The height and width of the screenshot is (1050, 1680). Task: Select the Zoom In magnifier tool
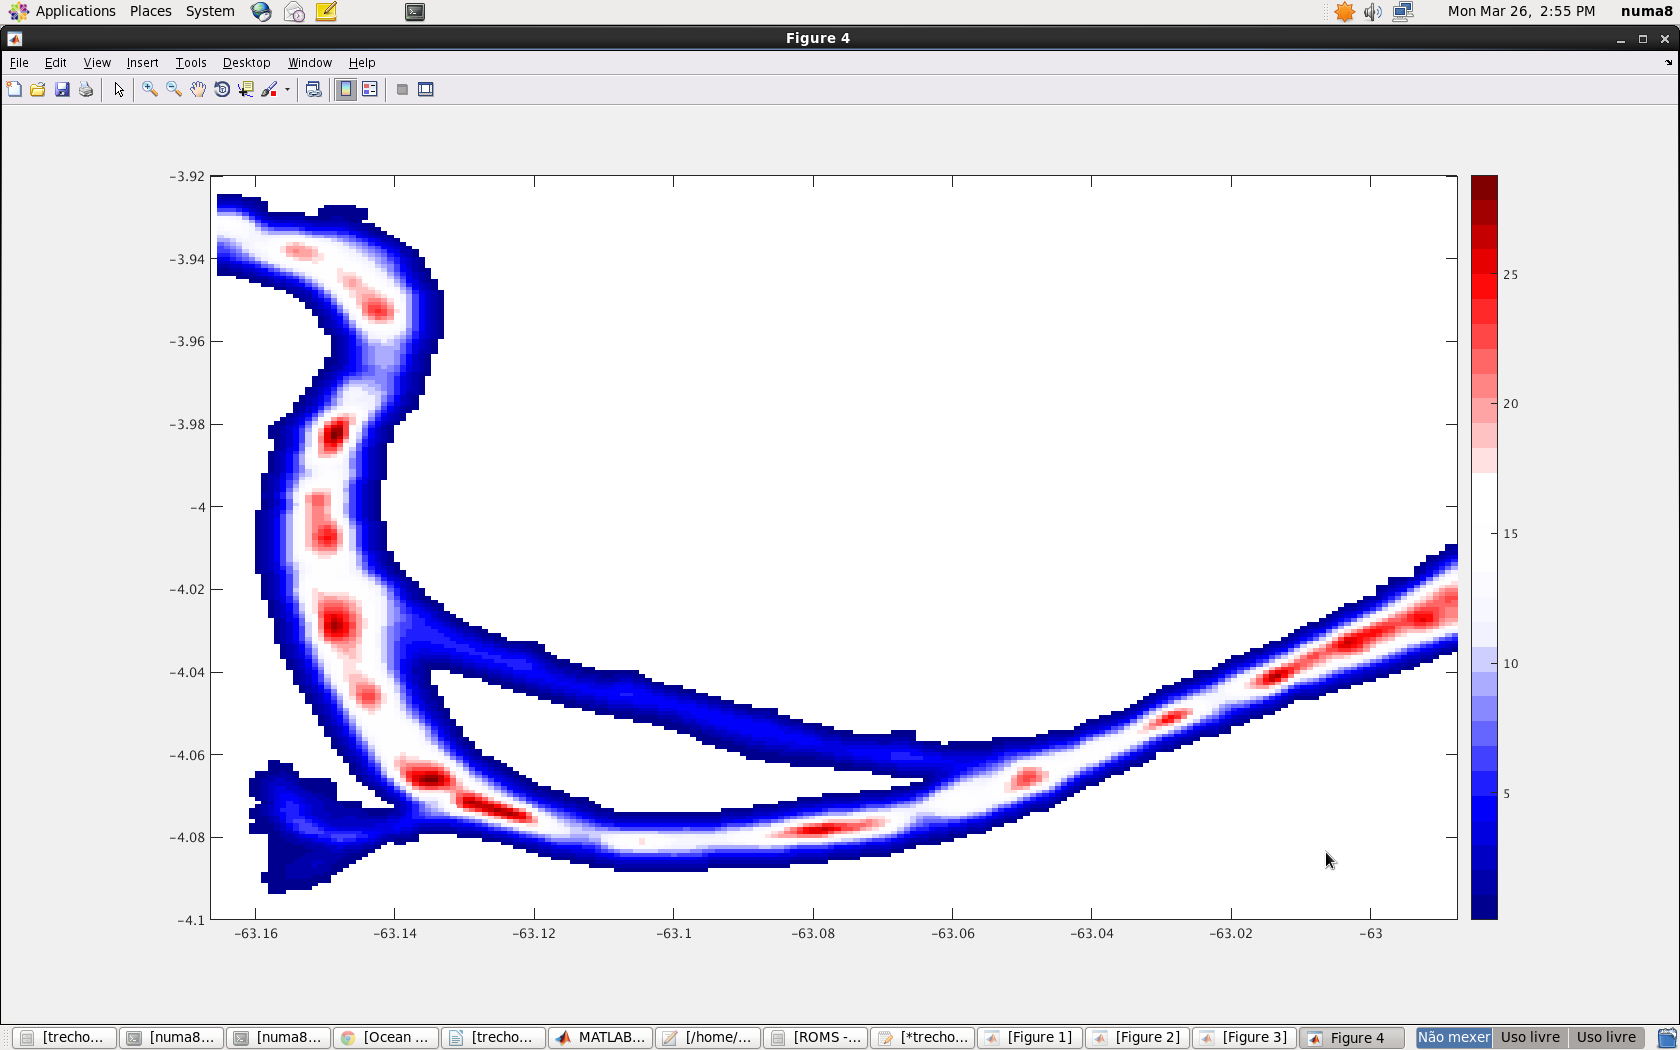coord(150,90)
